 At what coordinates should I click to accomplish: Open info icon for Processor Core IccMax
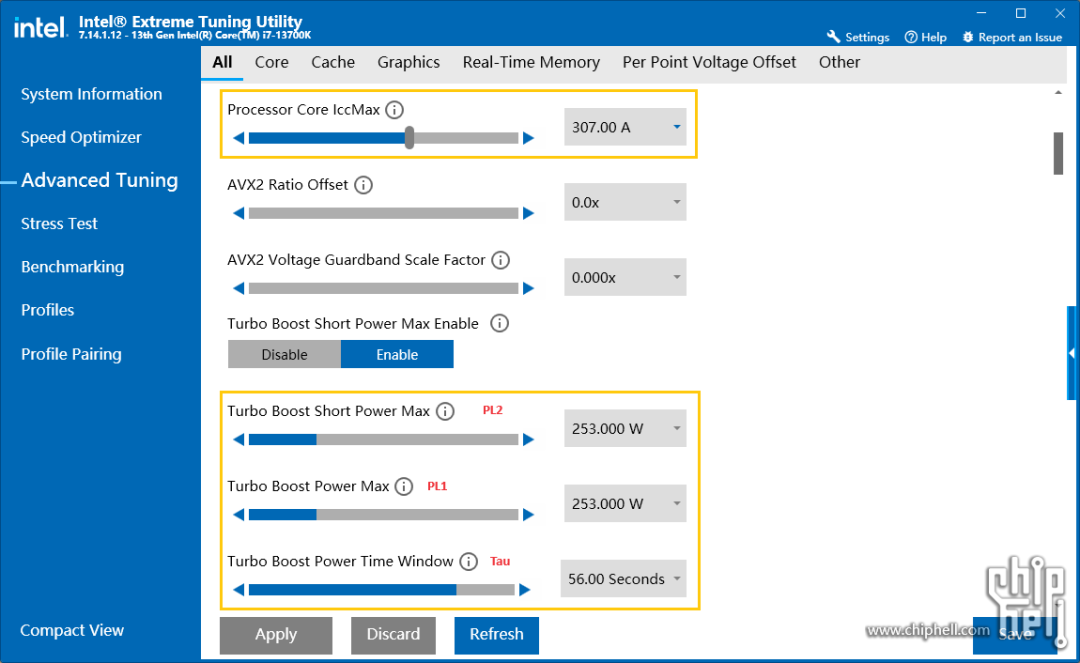tap(395, 110)
